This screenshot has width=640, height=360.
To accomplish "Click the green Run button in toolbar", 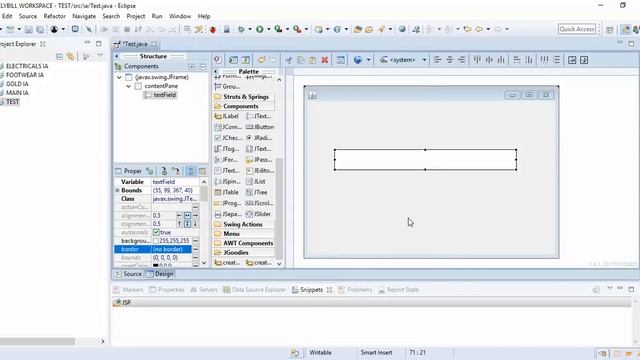I will point(260,29).
